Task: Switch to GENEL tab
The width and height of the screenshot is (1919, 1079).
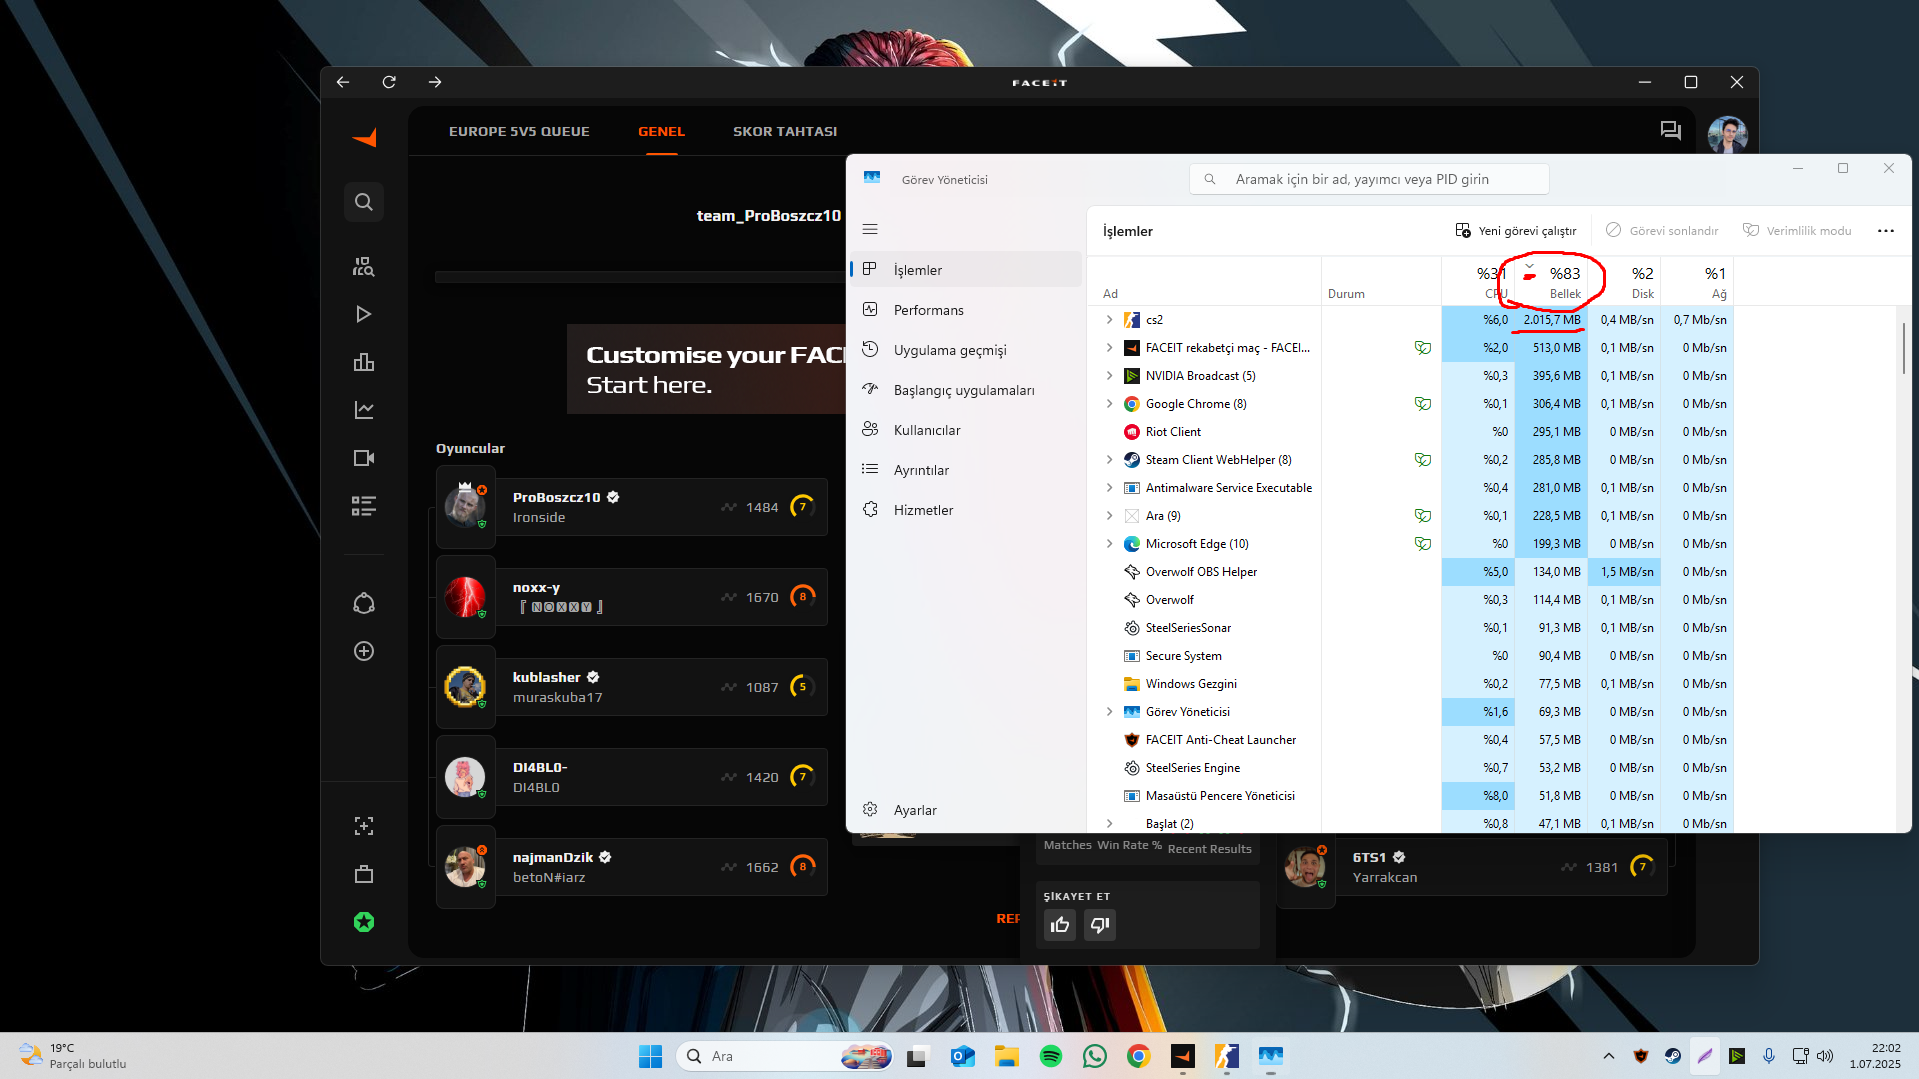Action: point(661,131)
